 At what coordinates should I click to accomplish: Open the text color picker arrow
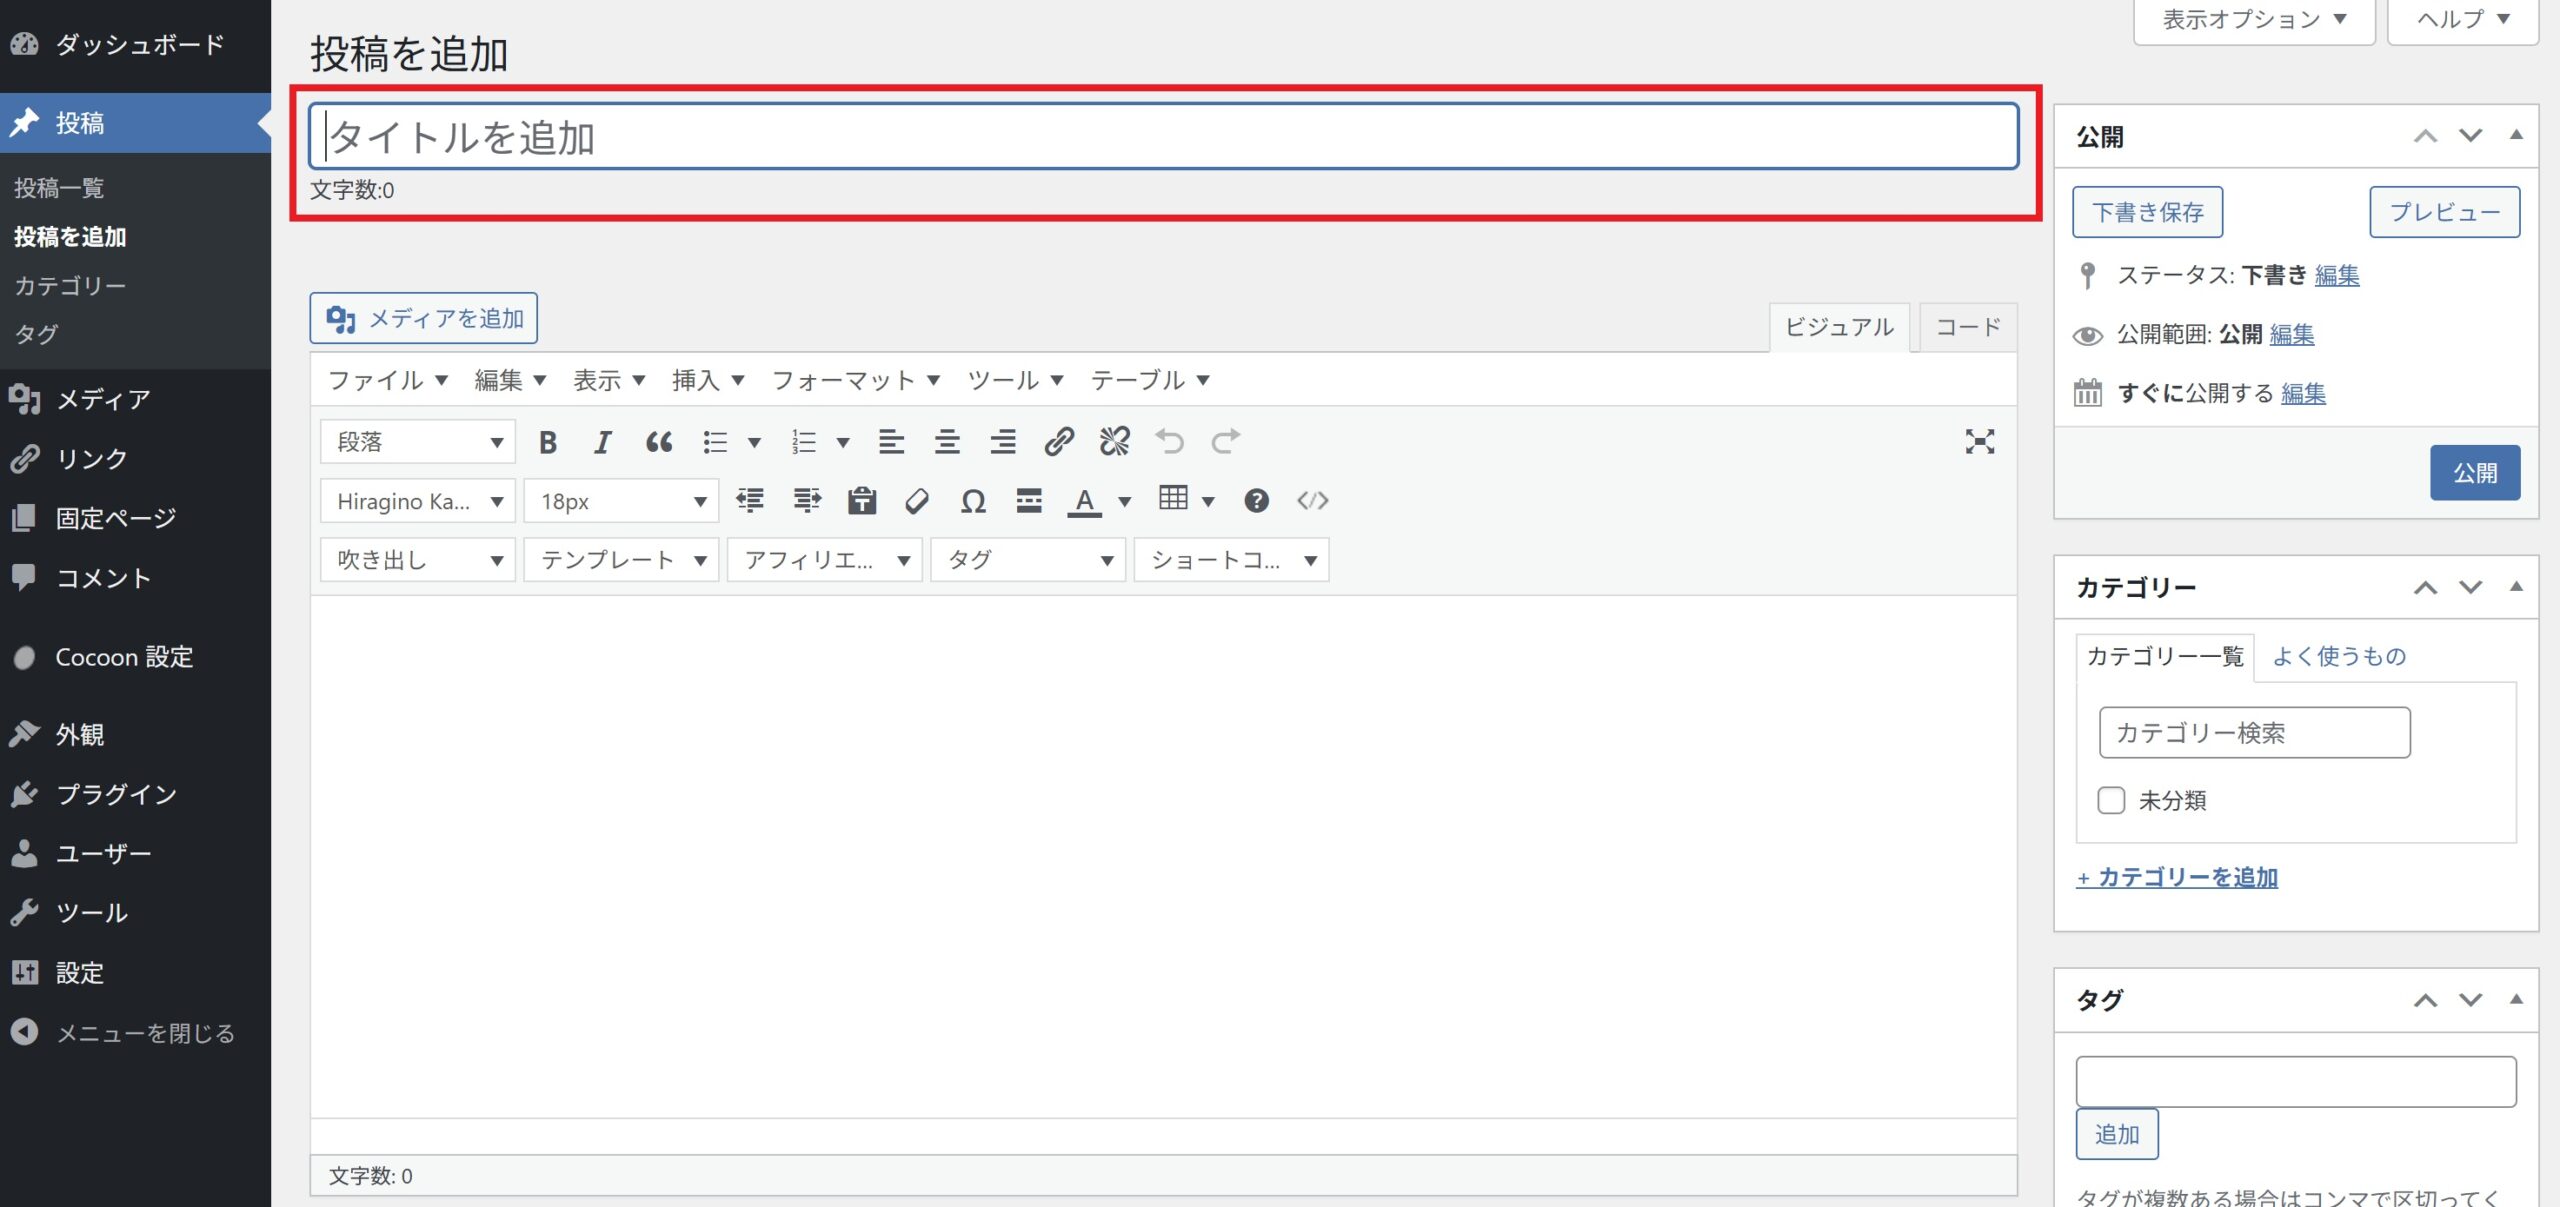1125,501
